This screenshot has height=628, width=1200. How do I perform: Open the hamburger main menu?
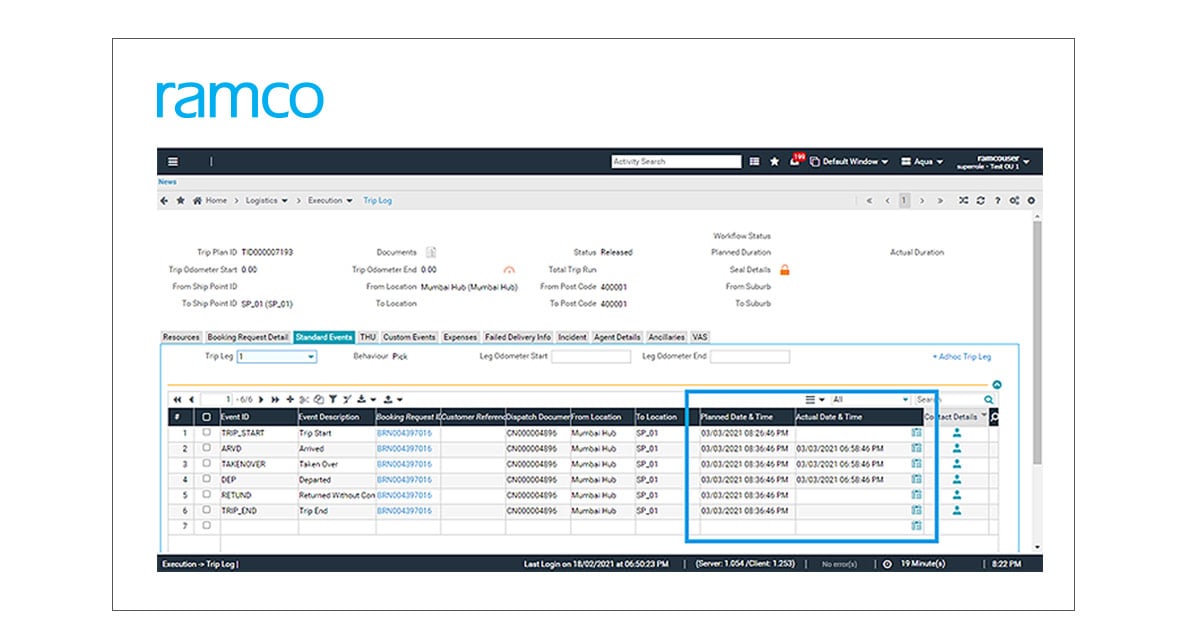173,161
